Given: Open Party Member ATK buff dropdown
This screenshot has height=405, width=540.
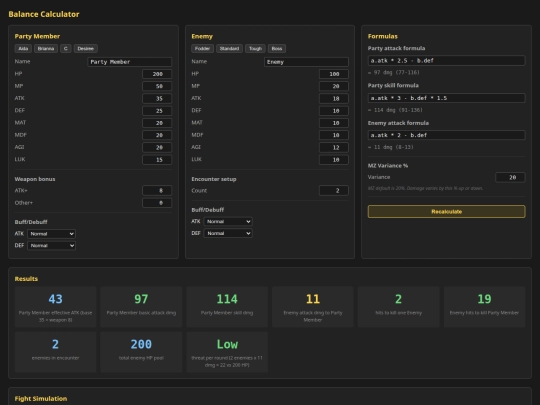Looking at the screenshot, I should click(51, 234).
